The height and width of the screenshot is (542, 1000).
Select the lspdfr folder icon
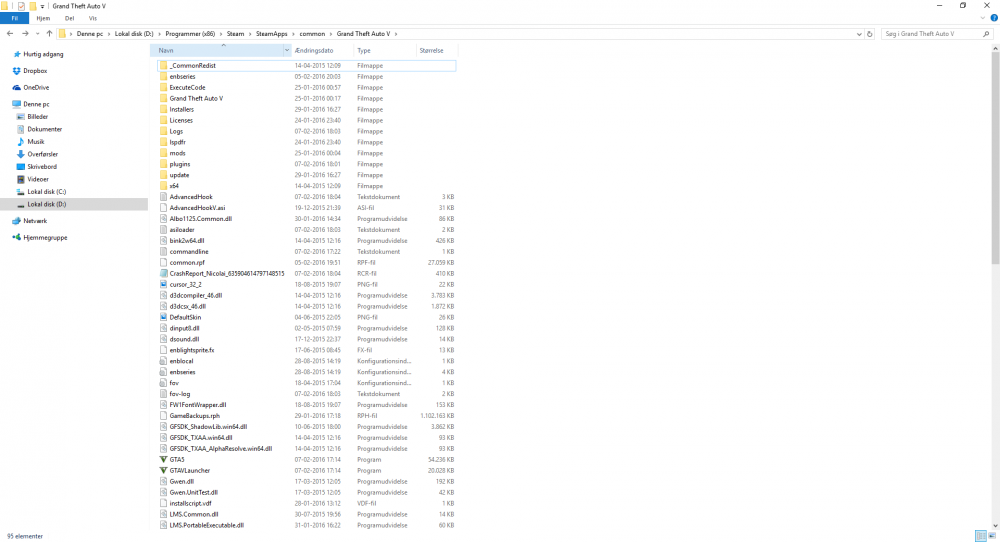(163, 142)
